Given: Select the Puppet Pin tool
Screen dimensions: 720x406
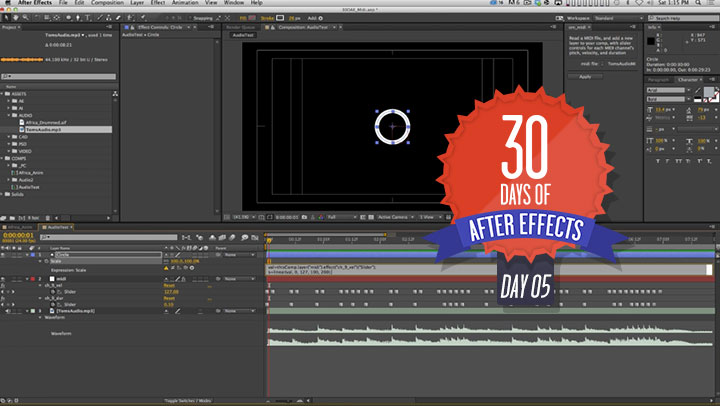Looking at the screenshot, I should 143,18.
